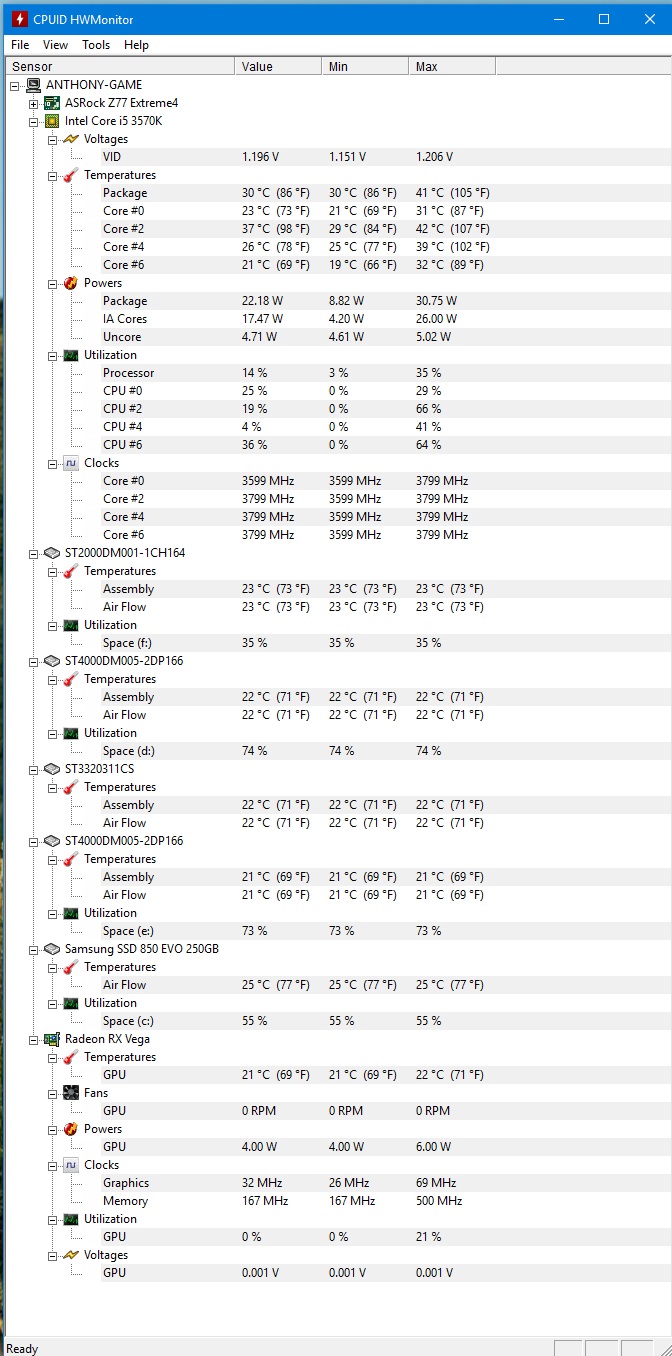This screenshot has width=672, height=1356.
Task: Click the ST2000DM001-1CH164 hard drive icon
Action: (52, 553)
